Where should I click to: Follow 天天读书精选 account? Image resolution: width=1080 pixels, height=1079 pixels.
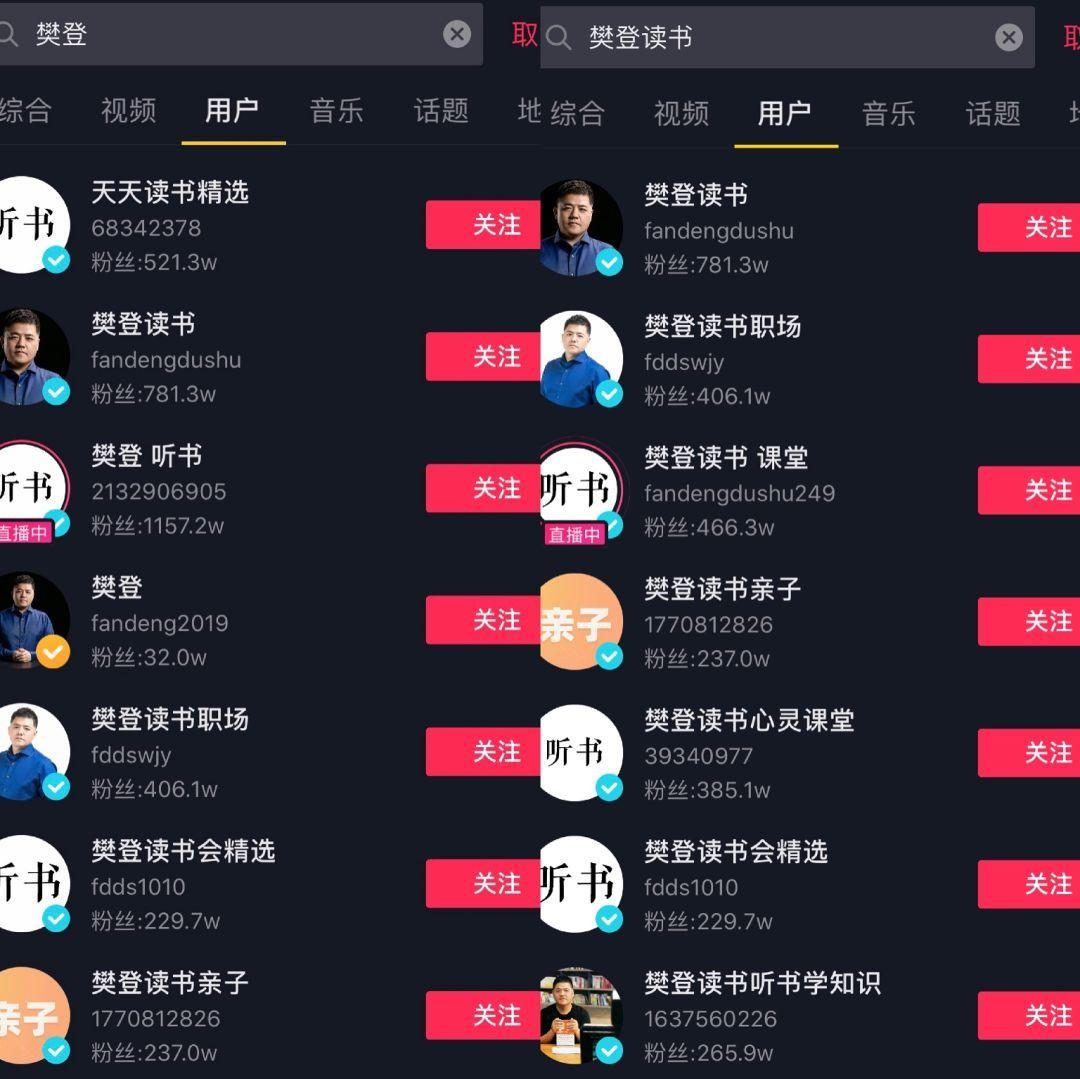coord(483,224)
